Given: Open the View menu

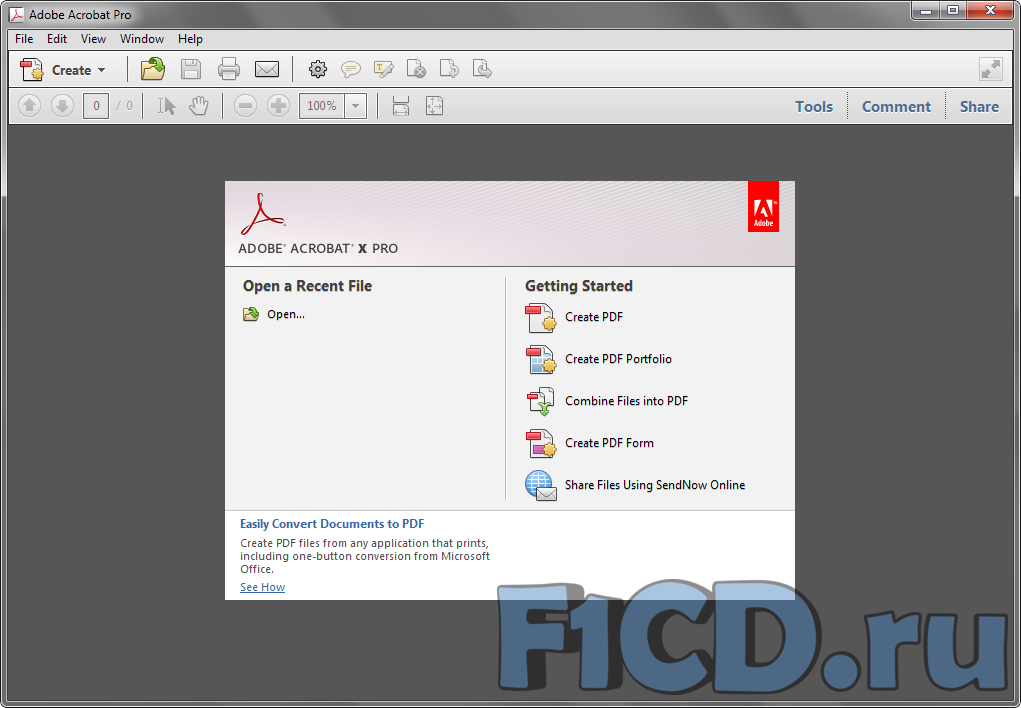Looking at the screenshot, I should point(93,39).
